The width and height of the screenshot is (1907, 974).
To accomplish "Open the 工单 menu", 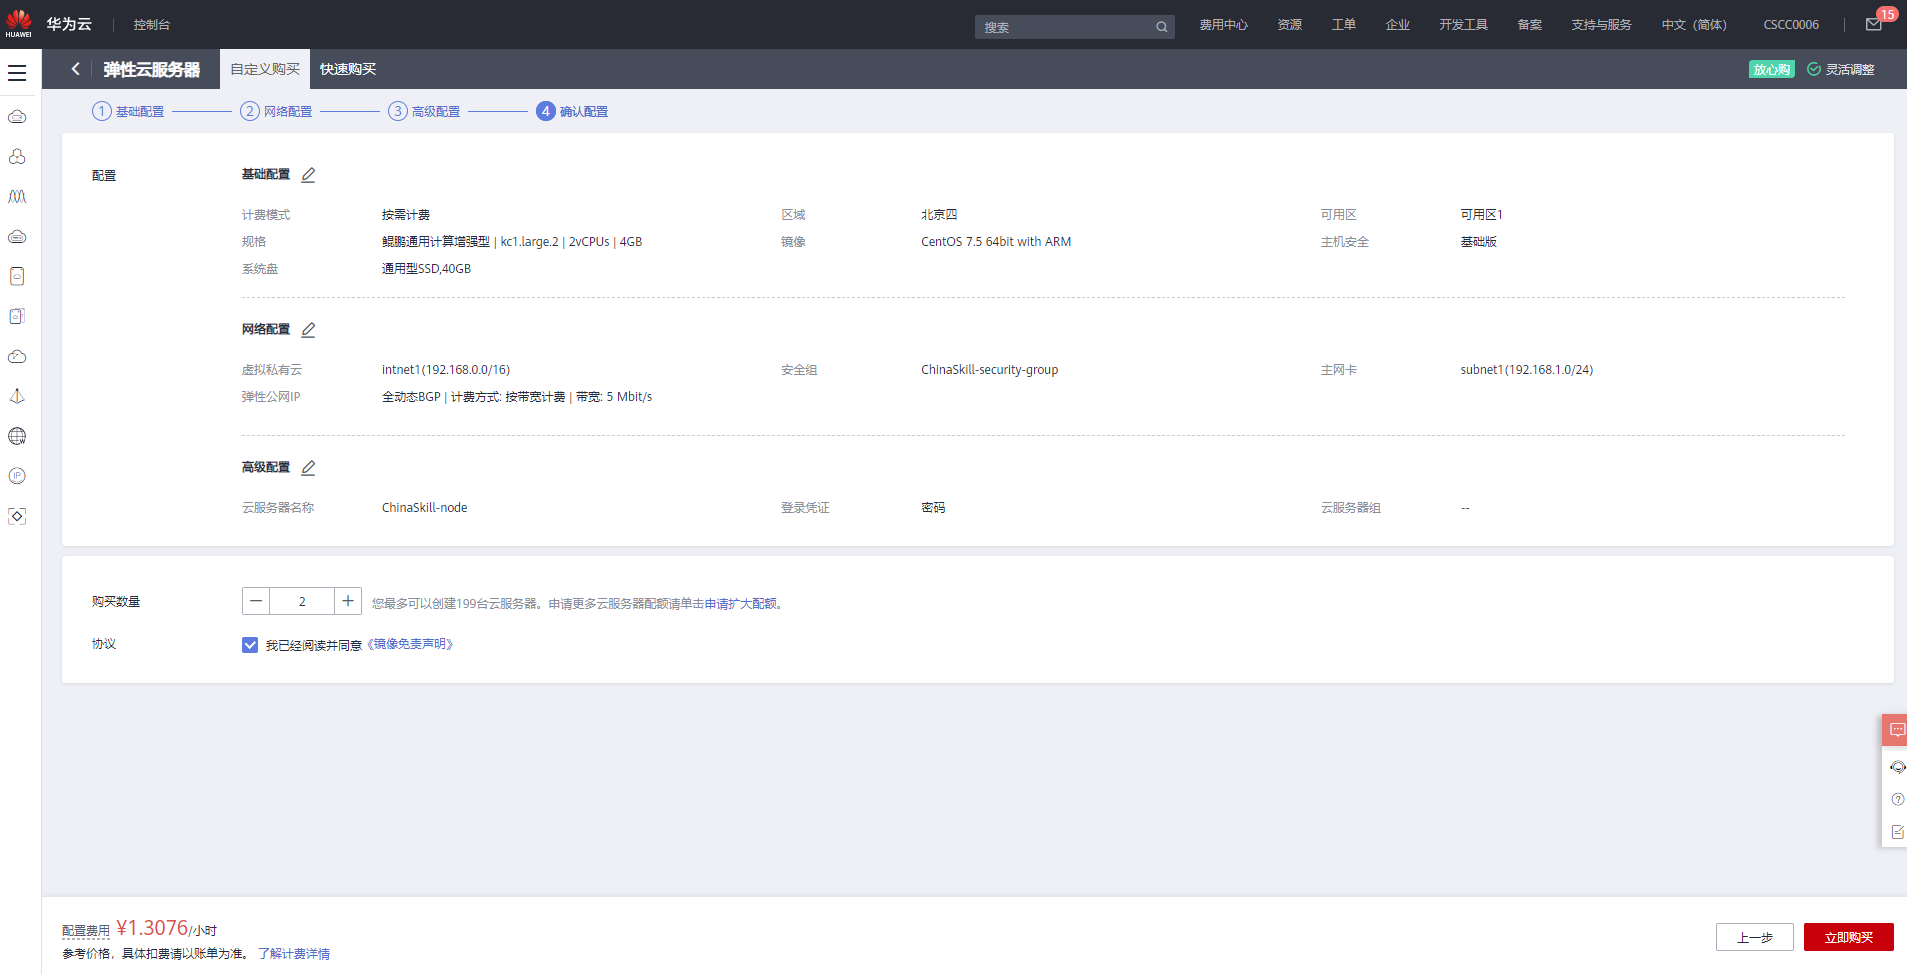I will click(x=1344, y=25).
